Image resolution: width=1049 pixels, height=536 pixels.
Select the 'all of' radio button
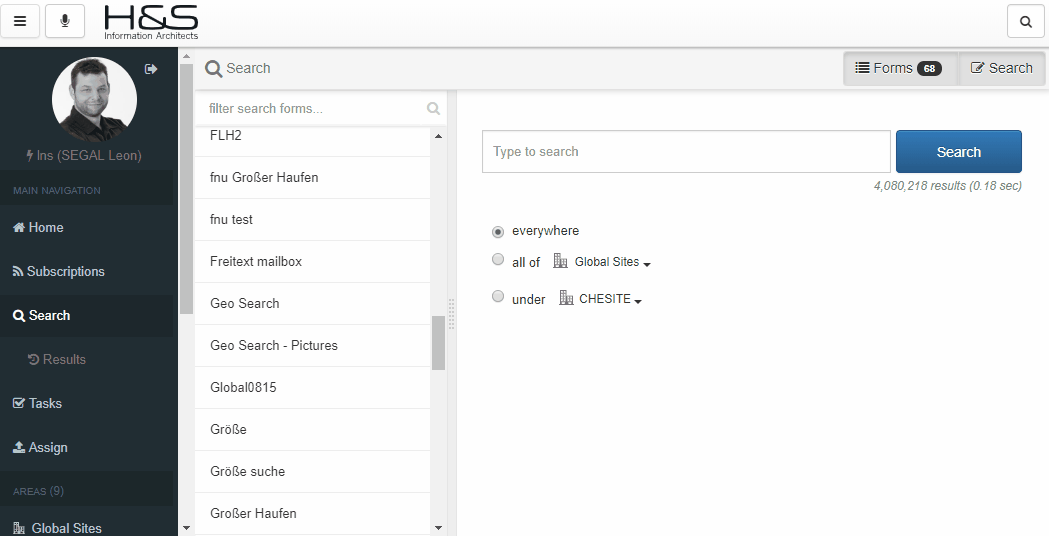coord(498,260)
